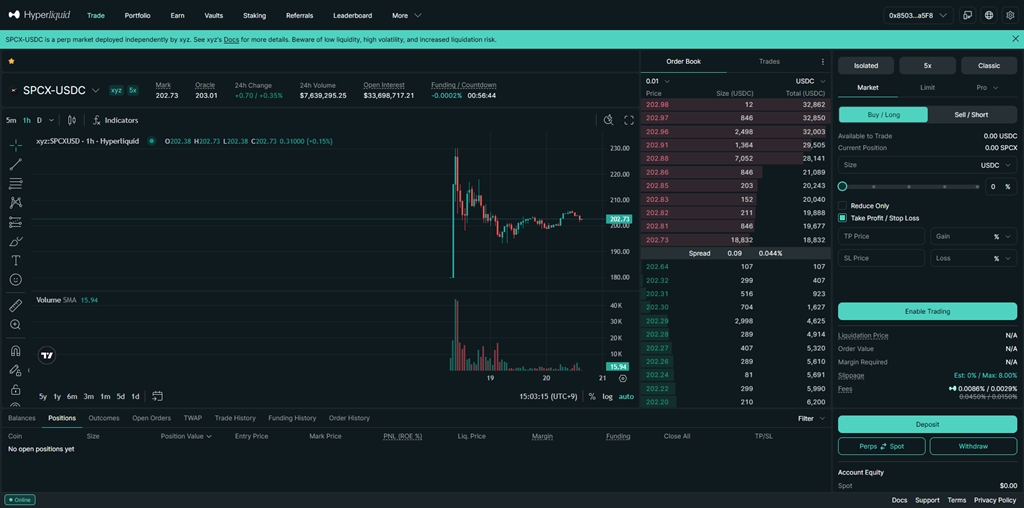This screenshot has width=1024, height=508.
Task: Toggle the magnet mode tool
Action: point(16,351)
